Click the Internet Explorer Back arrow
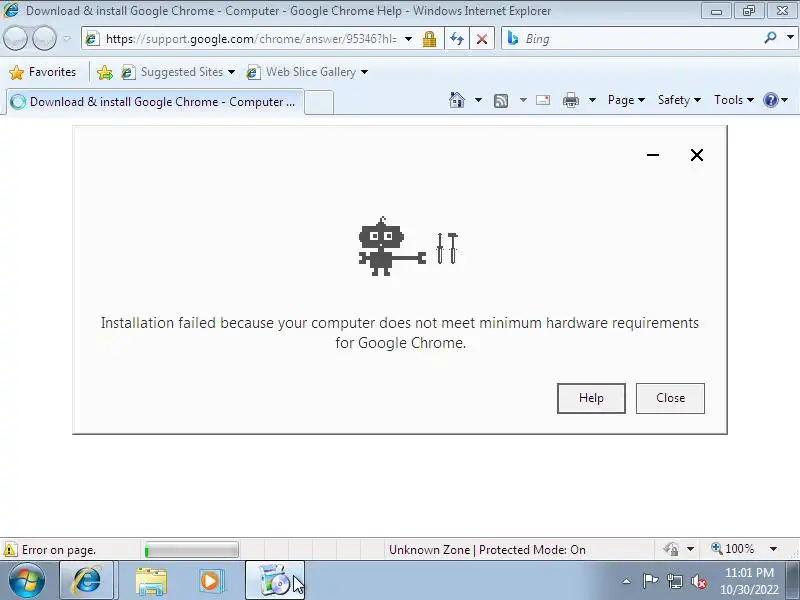800x600 pixels. 15,38
